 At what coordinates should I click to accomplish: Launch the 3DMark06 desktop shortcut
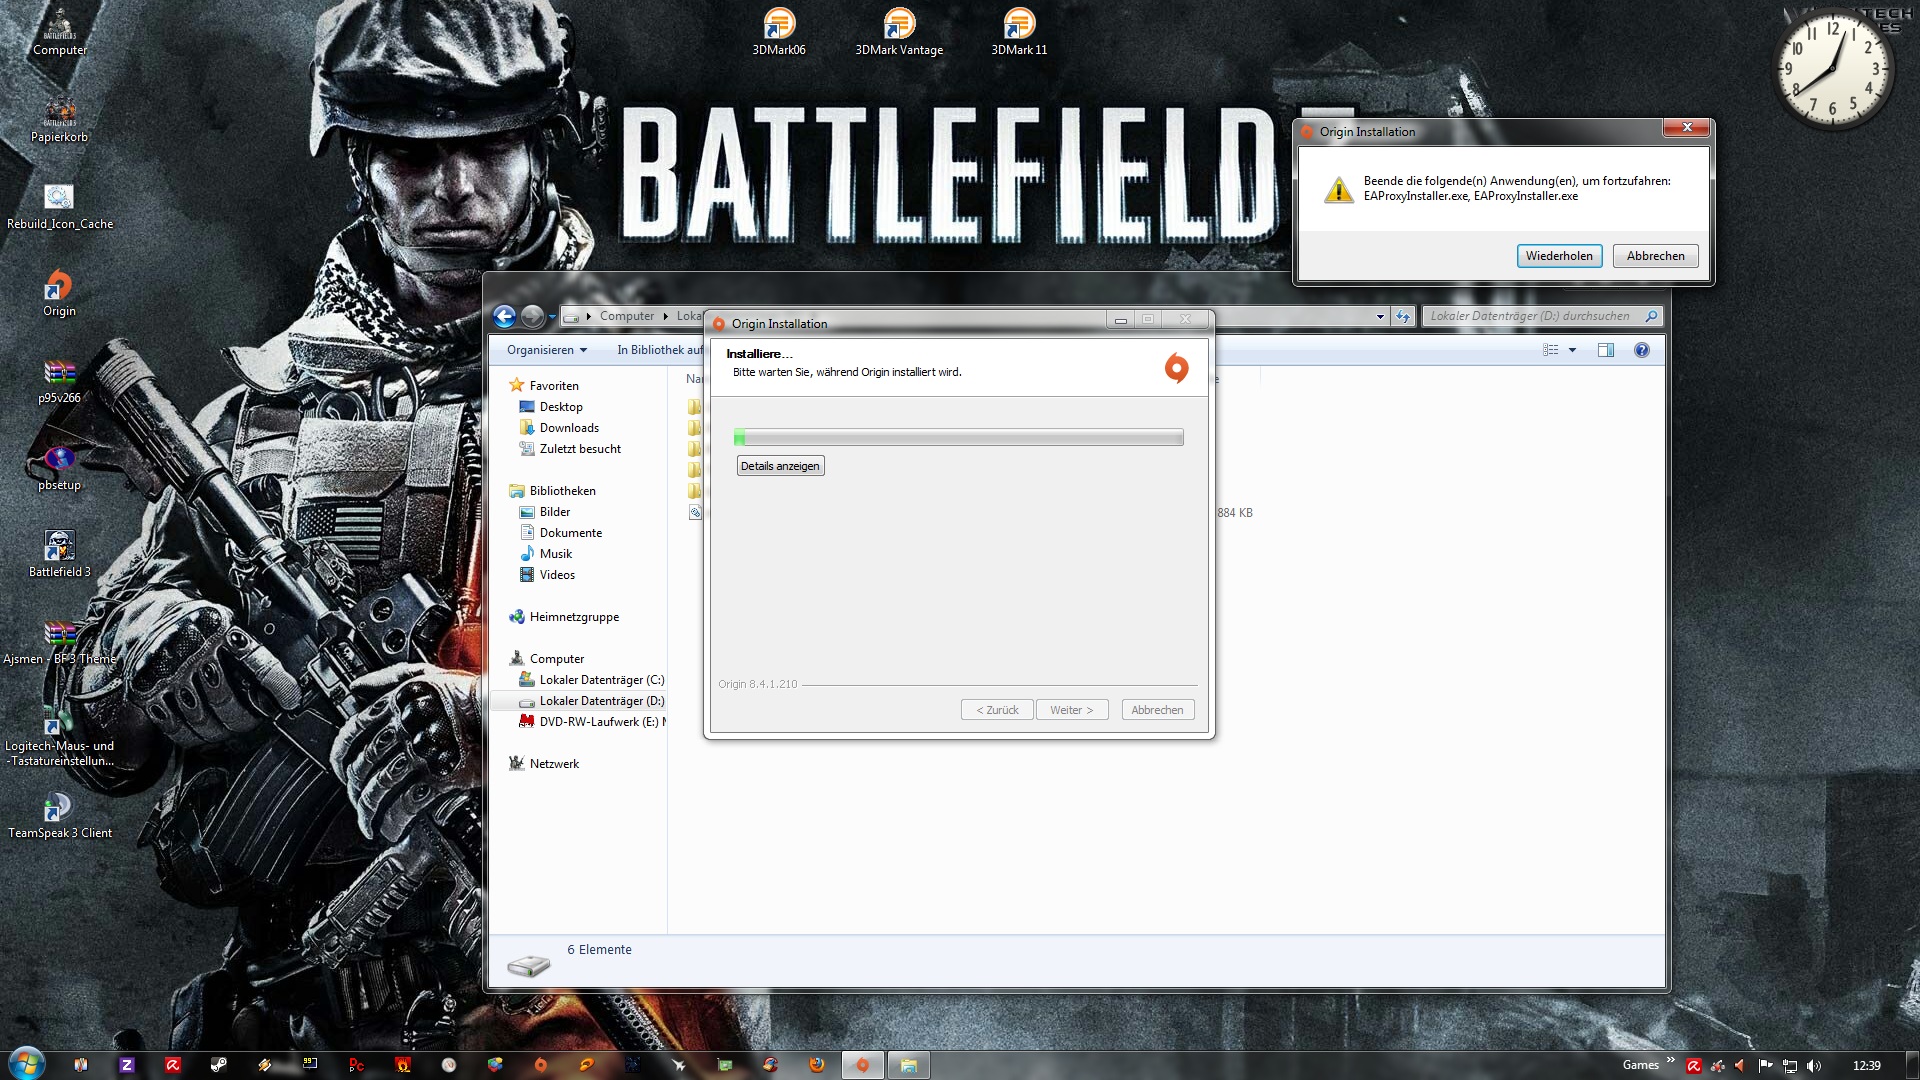click(x=779, y=31)
